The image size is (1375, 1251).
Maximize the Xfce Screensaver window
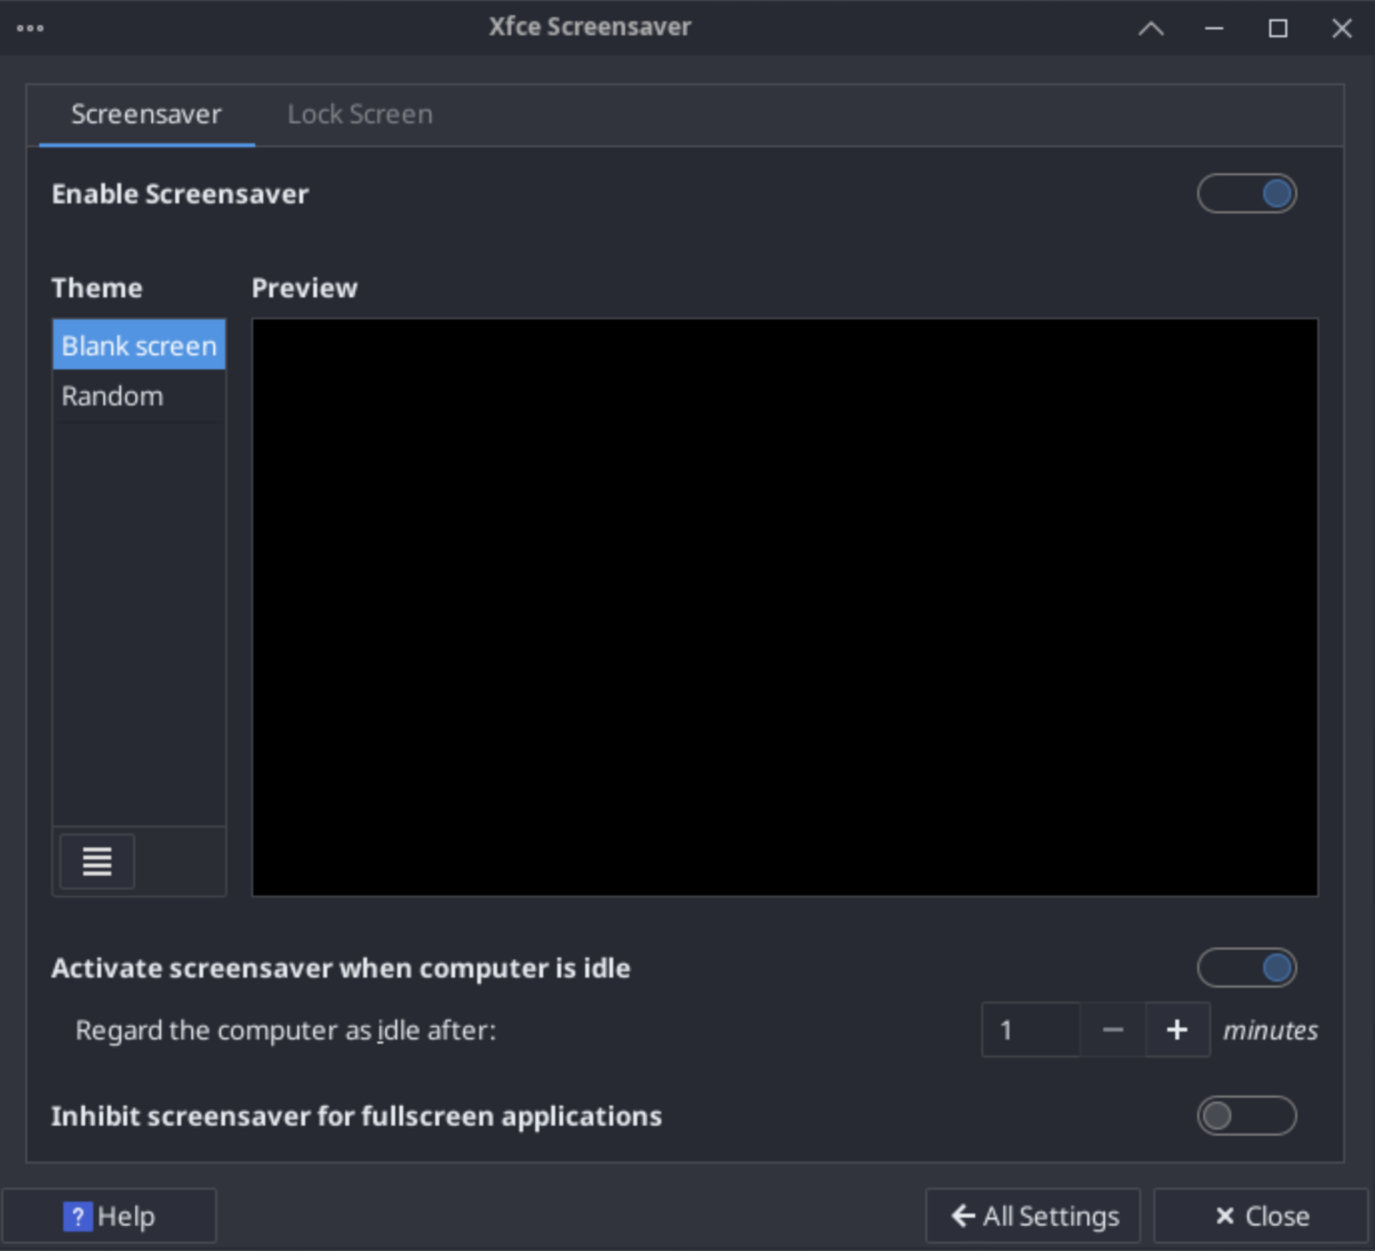1277,29
